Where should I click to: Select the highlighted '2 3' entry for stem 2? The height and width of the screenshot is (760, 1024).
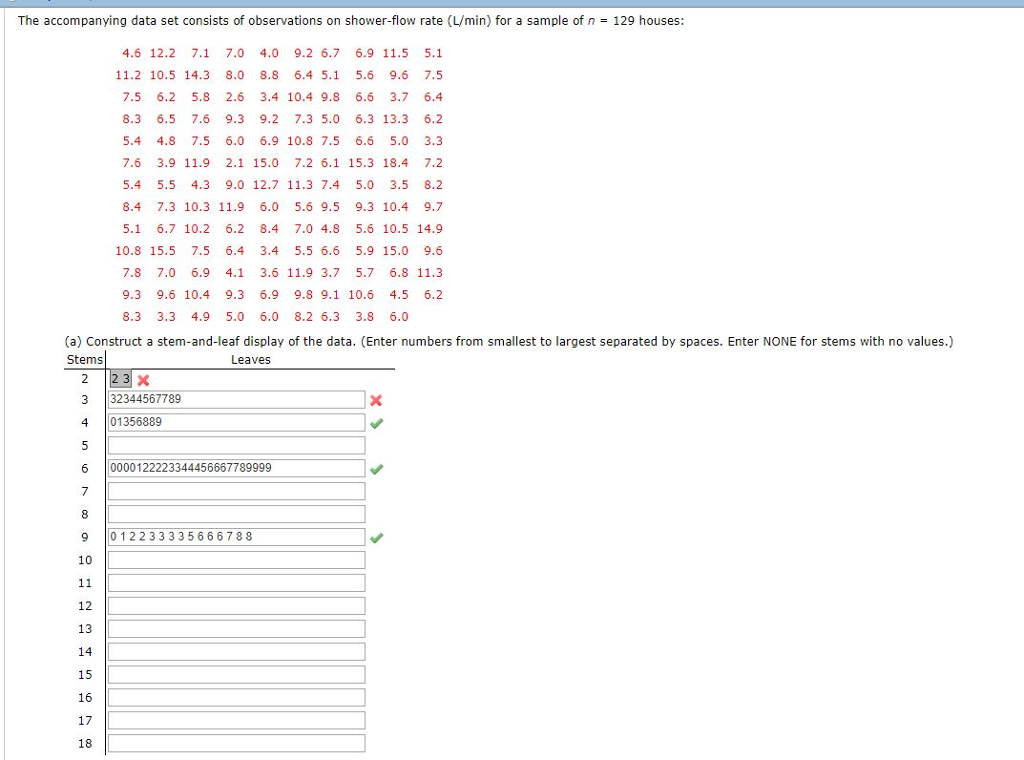120,379
